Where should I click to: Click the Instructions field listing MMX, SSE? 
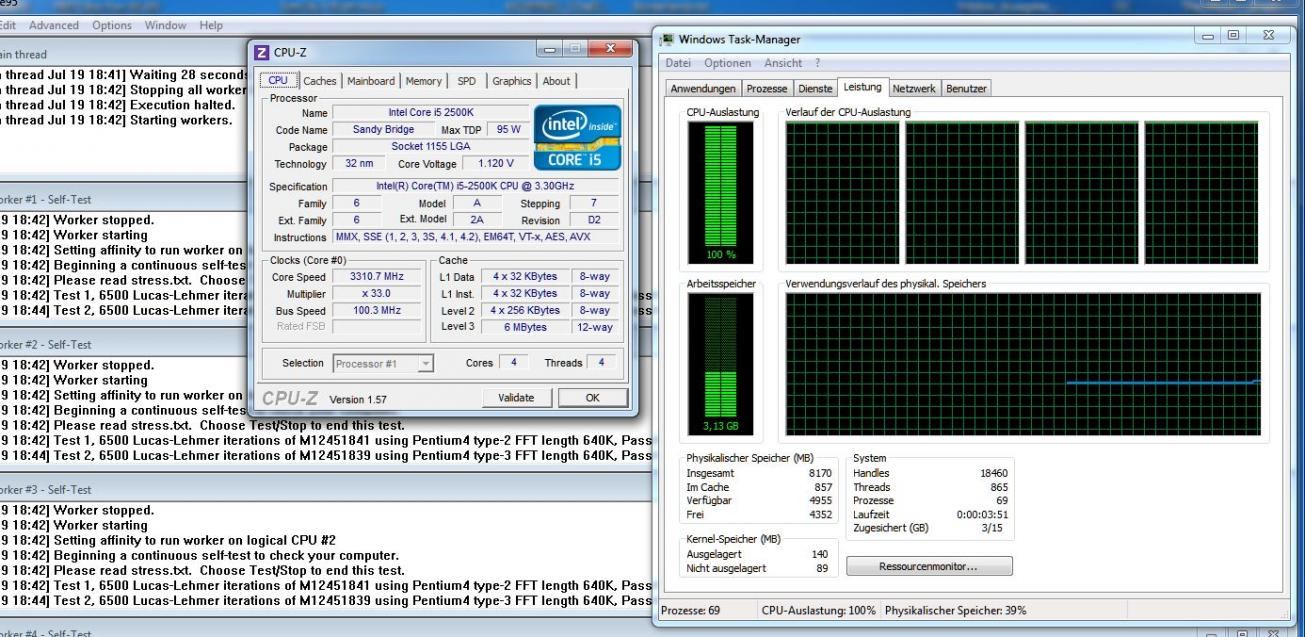pyautogui.click(x=474, y=237)
